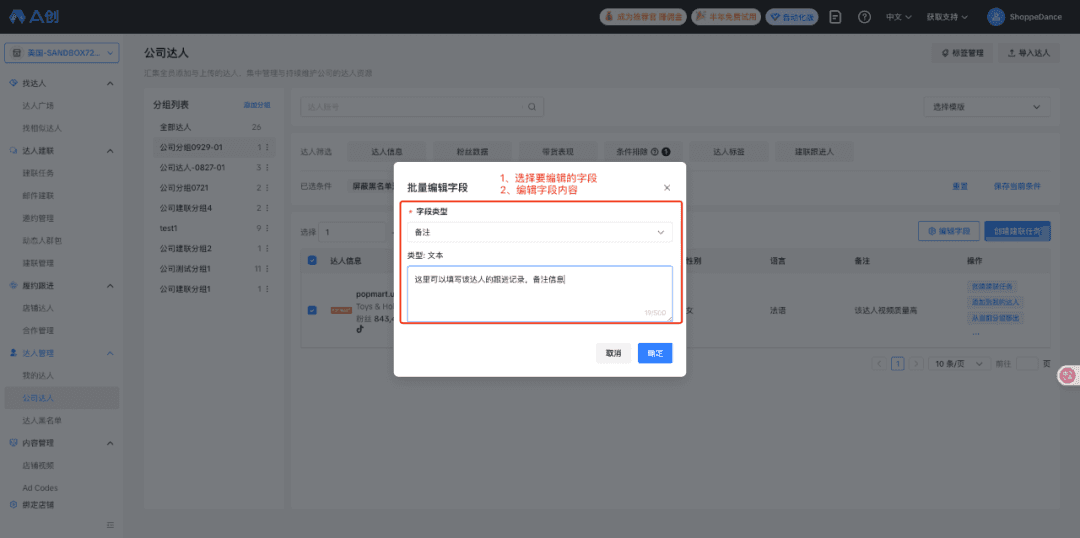The image size is (1080, 538).
Task: Click the 导入达人 upload button
Action: [x=1028, y=53]
